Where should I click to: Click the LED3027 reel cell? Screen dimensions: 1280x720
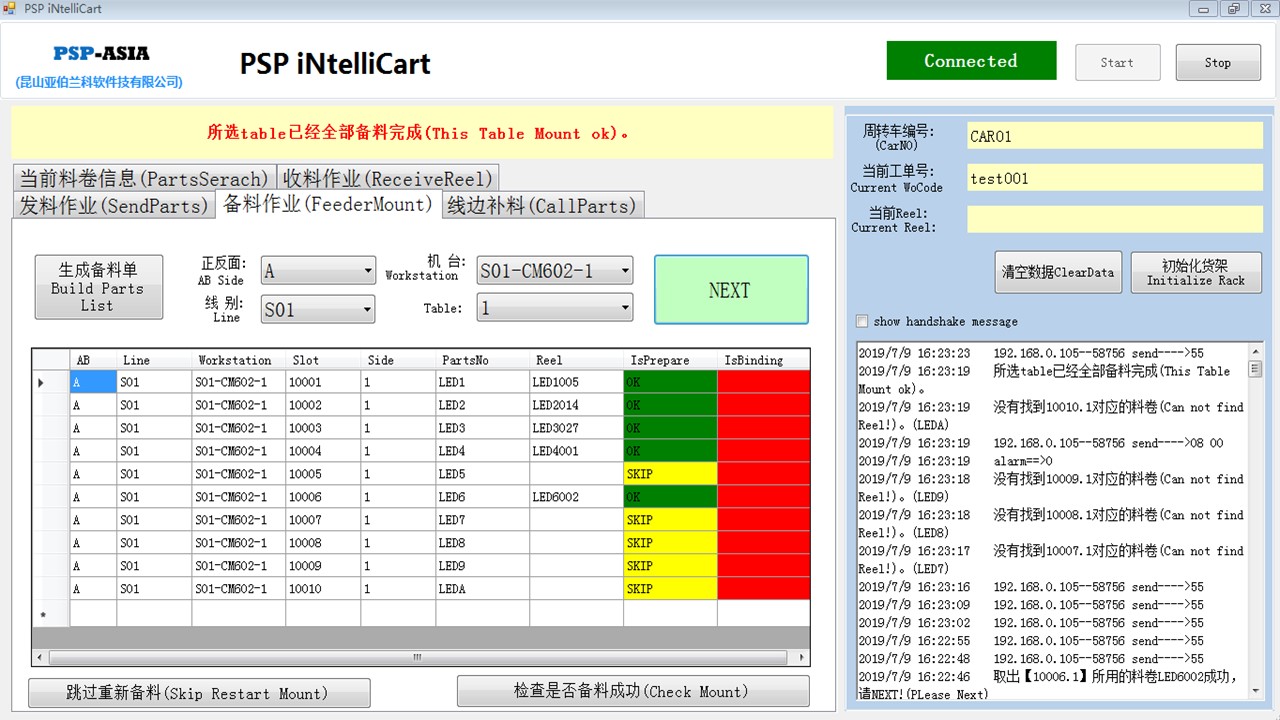pyautogui.click(x=576, y=428)
